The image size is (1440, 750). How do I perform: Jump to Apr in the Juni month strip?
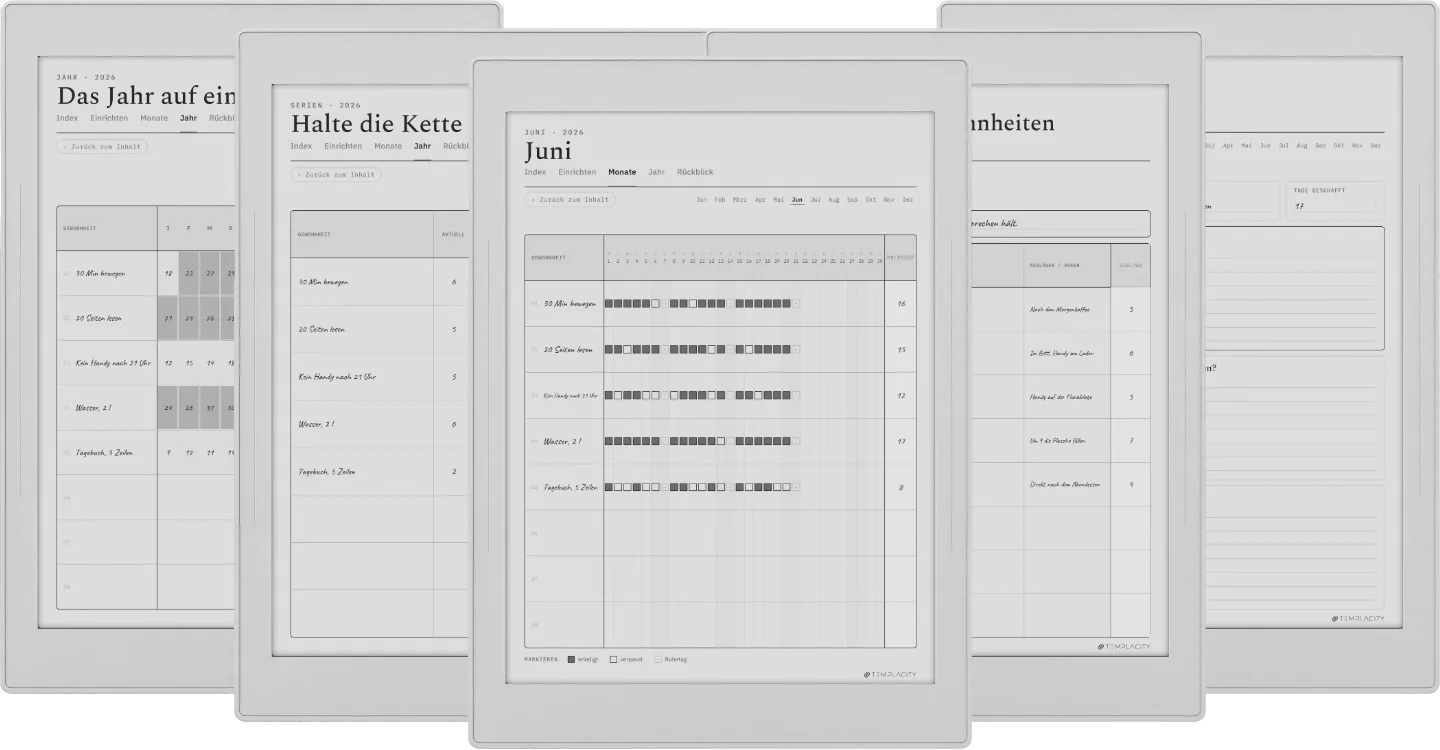pos(760,200)
